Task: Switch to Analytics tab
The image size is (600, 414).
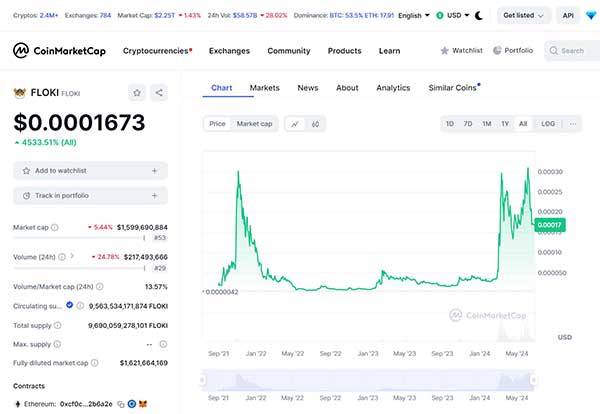Action: 393,88
